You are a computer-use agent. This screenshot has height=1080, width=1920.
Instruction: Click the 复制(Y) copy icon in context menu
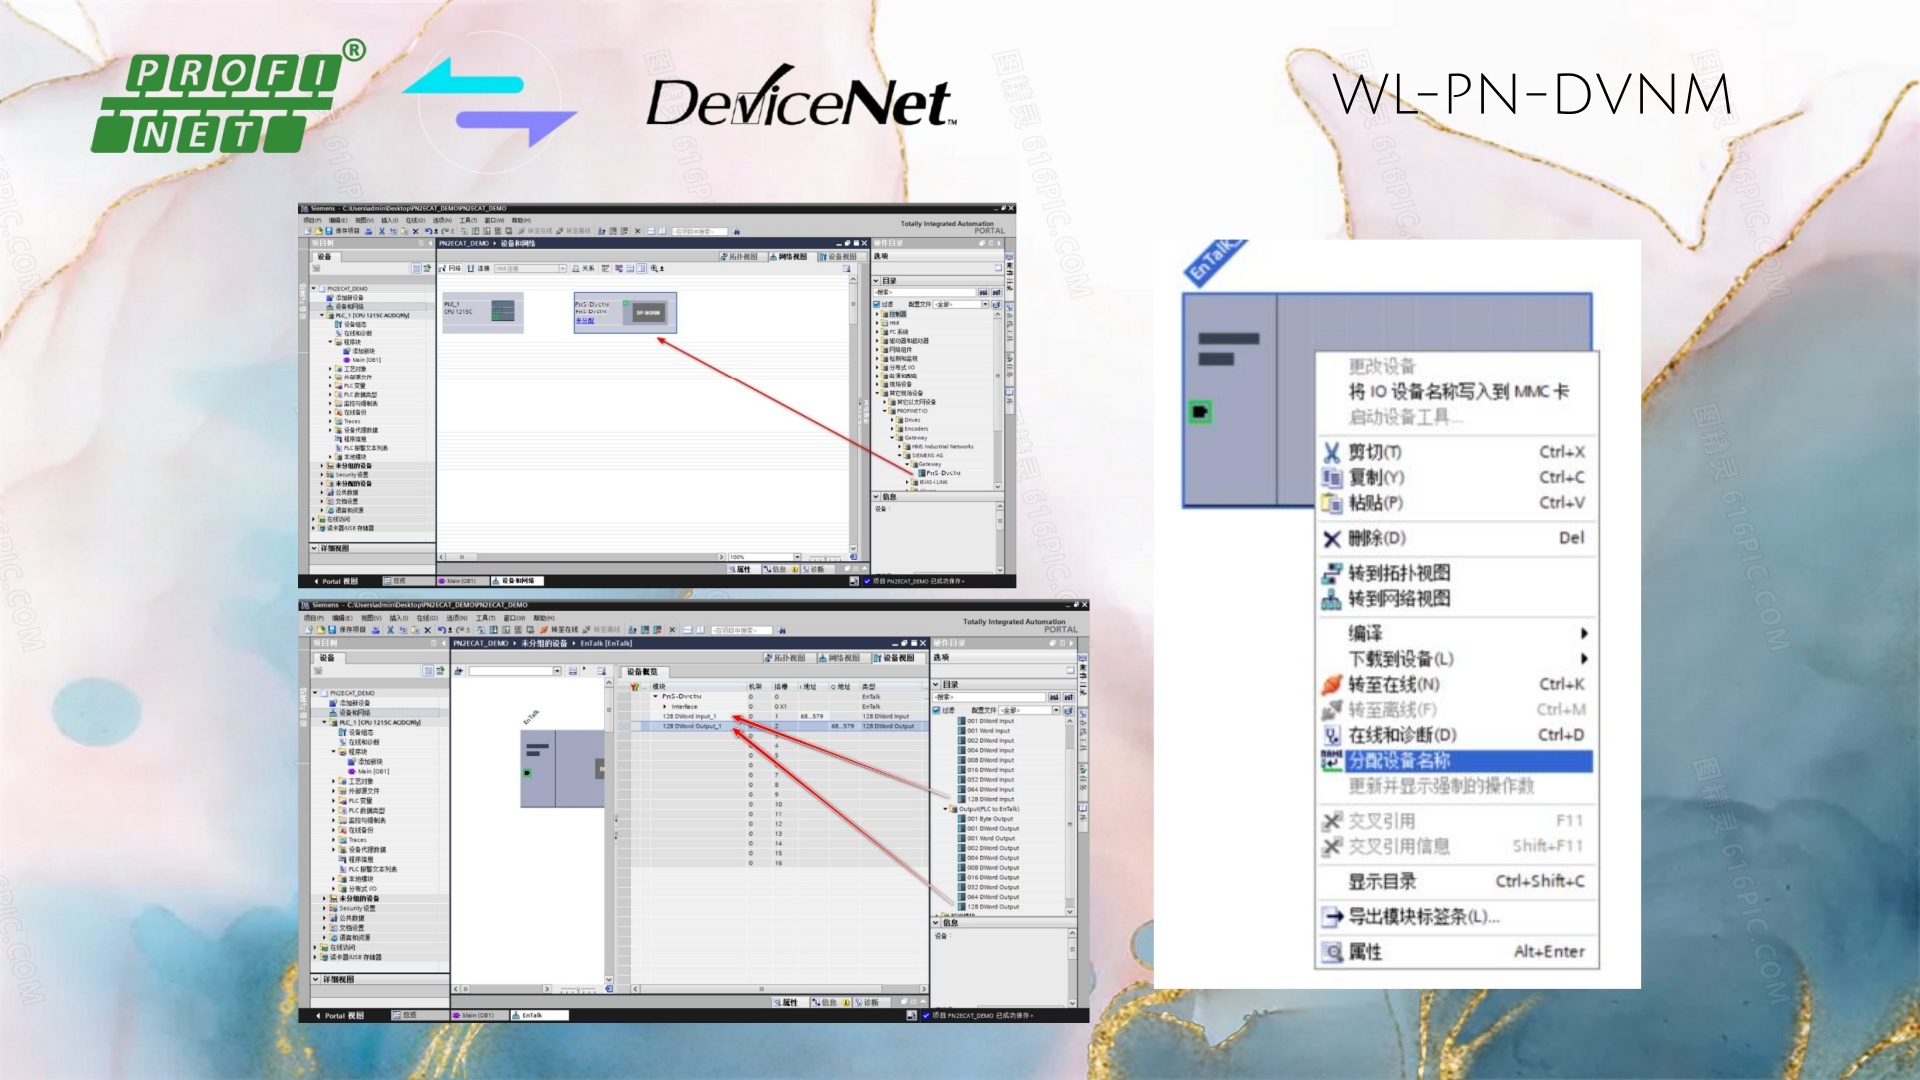coord(1331,477)
